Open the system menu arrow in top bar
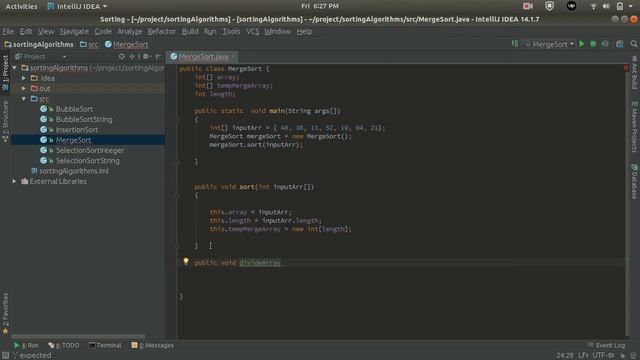Image resolution: width=640 pixels, height=360 pixels. [631, 6]
